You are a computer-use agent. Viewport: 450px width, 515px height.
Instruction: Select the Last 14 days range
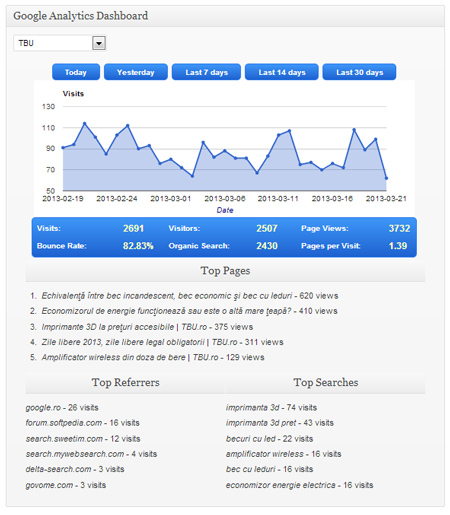point(282,72)
